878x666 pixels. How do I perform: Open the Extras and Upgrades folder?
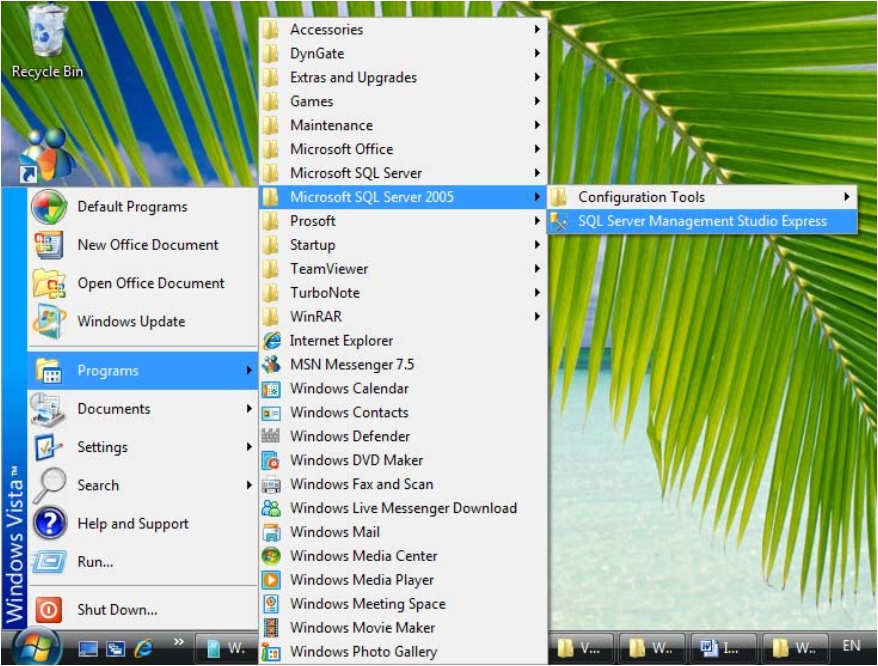point(403,77)
